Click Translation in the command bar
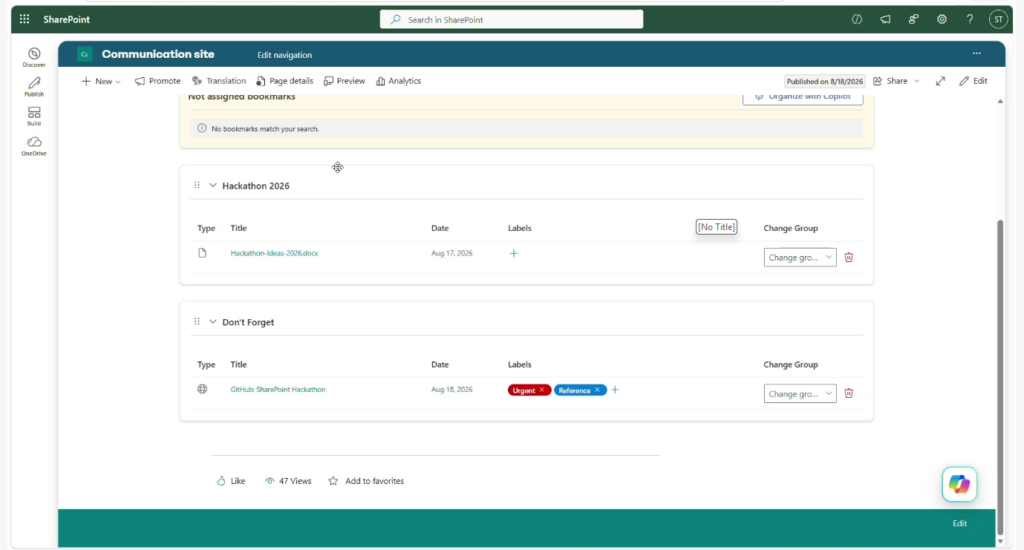The image size is (1024, 550). (x=219, y=81)
